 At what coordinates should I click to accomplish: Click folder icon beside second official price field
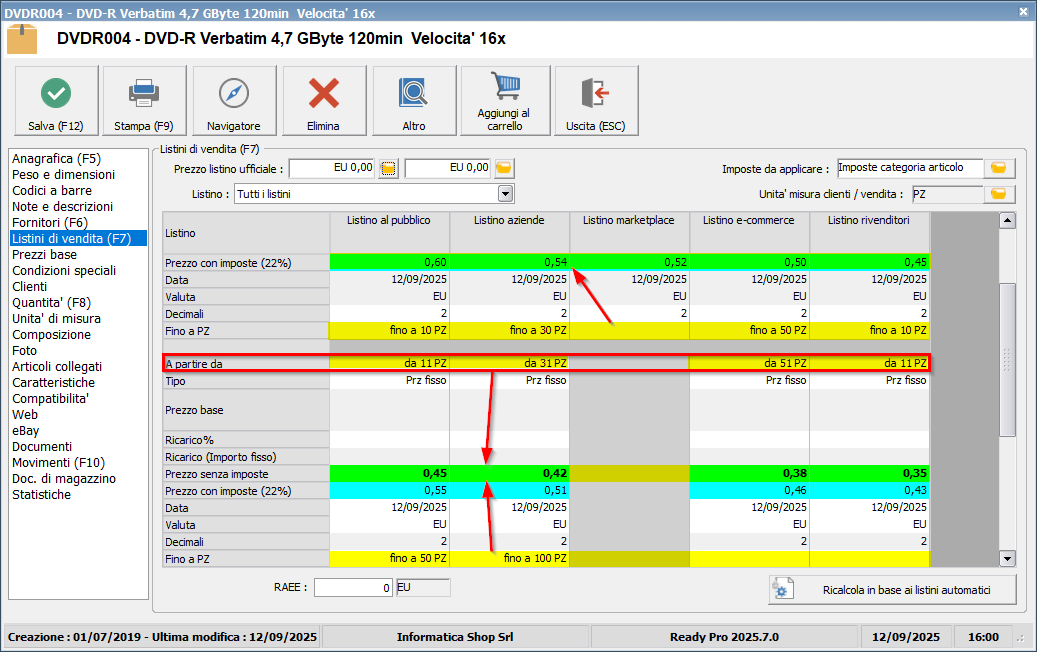504,168
